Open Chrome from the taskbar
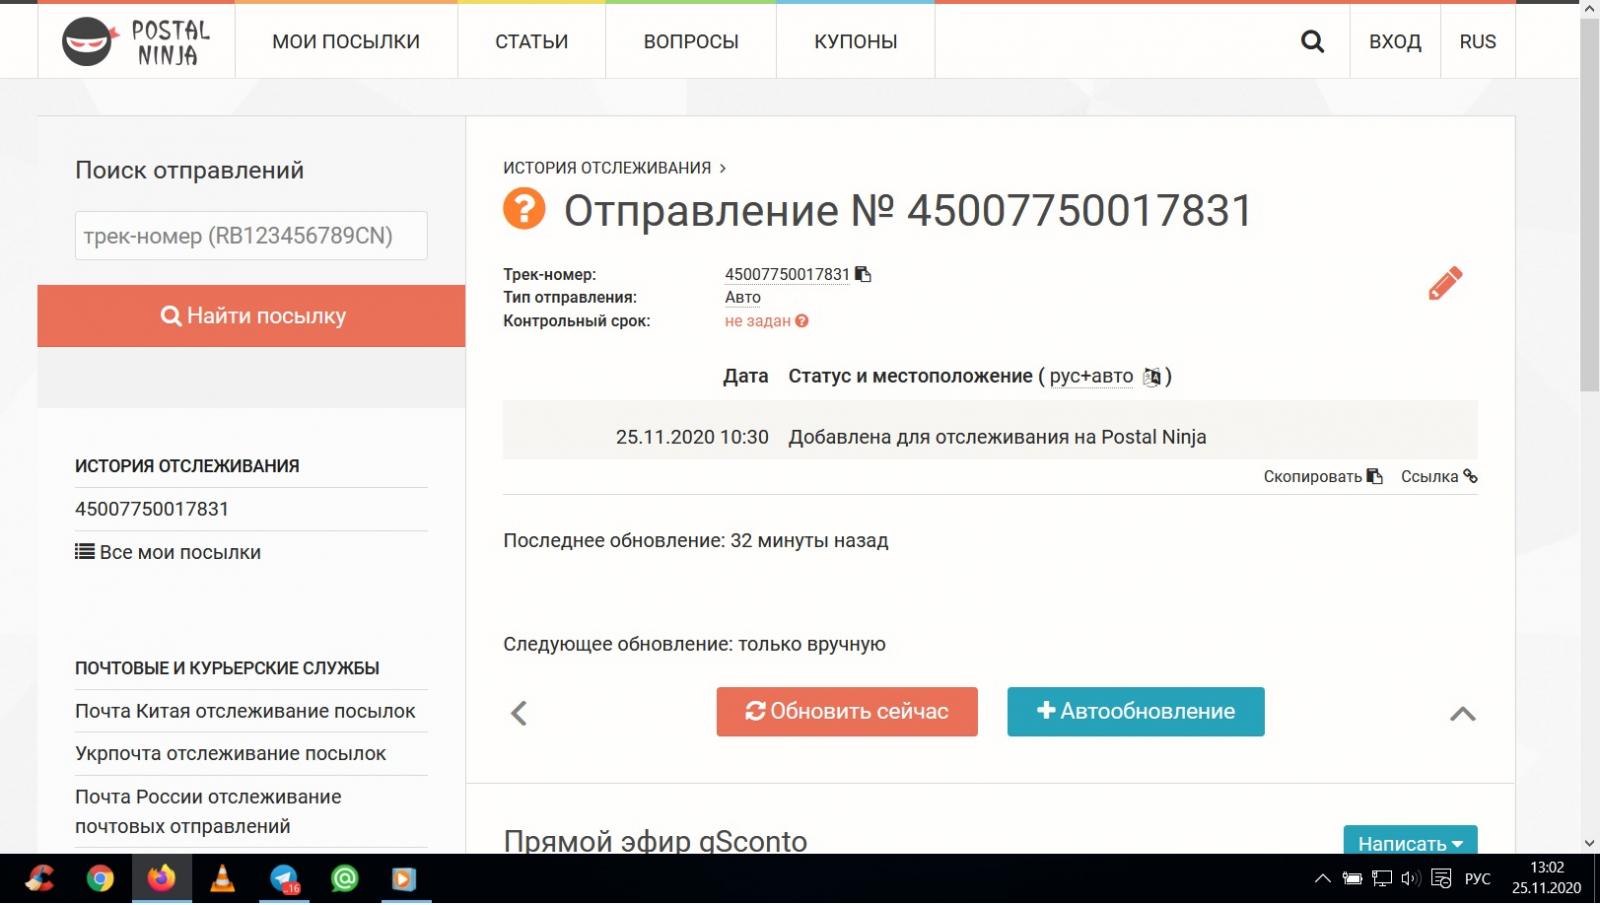 pos(100,879)
